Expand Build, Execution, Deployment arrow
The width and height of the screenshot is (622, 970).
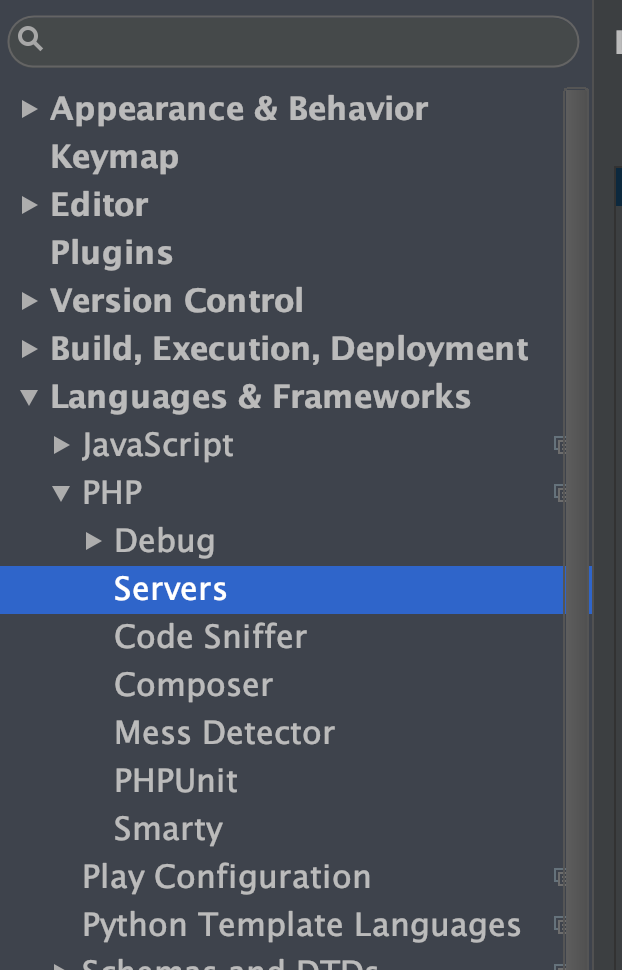coord(29,349)
